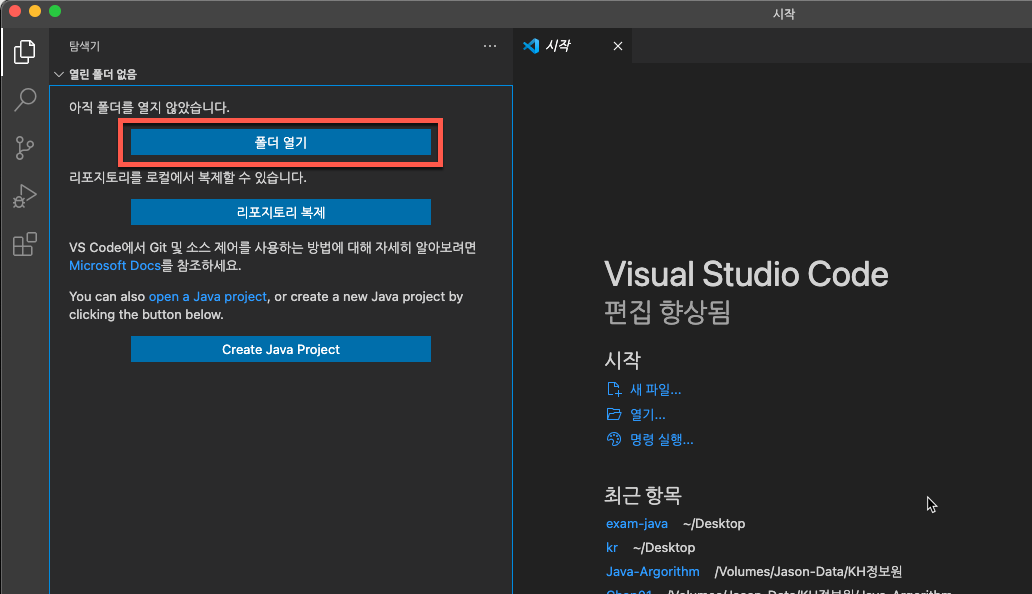Click the new file icon beside '새 파일...'
The height and width of the screenshot is (594, 1032).
coord(613,389)
